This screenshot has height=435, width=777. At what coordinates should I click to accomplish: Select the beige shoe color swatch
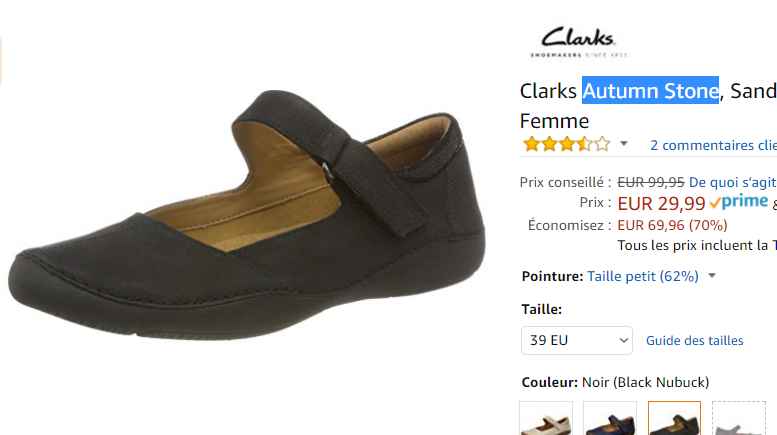point(546,419)
